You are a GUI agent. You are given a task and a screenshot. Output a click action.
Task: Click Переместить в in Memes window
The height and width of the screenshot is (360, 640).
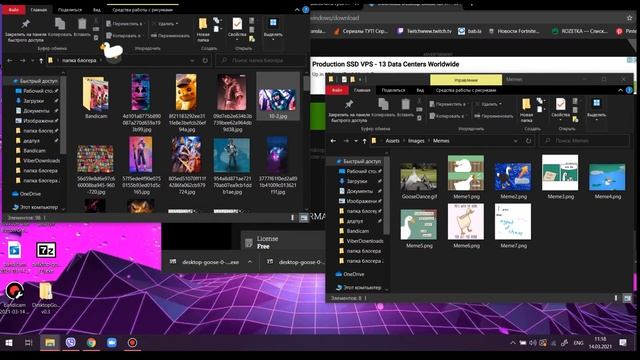(447, 104)
